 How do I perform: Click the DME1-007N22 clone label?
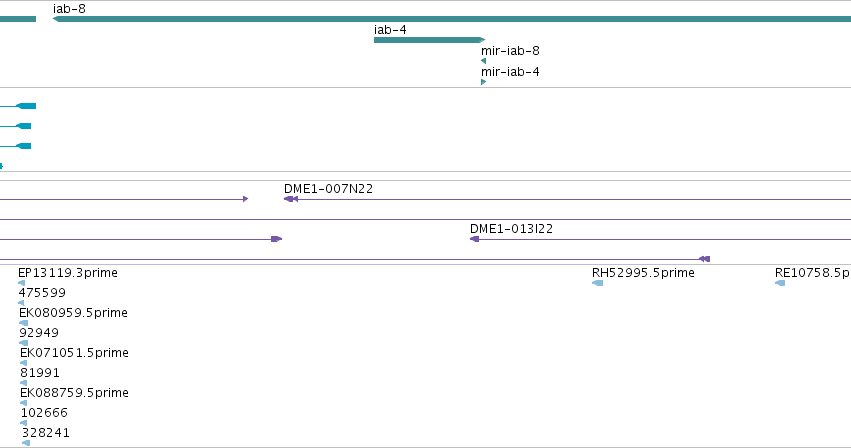click(328, 189)
